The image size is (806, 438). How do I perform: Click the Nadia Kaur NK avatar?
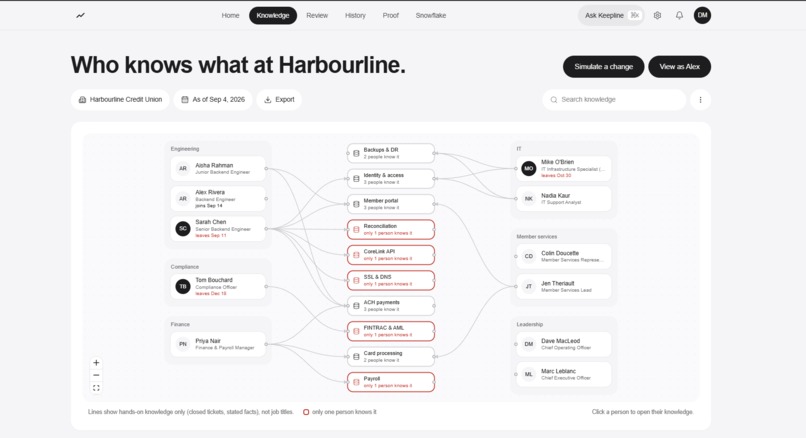pyautogui.click(x=528, y=198)
